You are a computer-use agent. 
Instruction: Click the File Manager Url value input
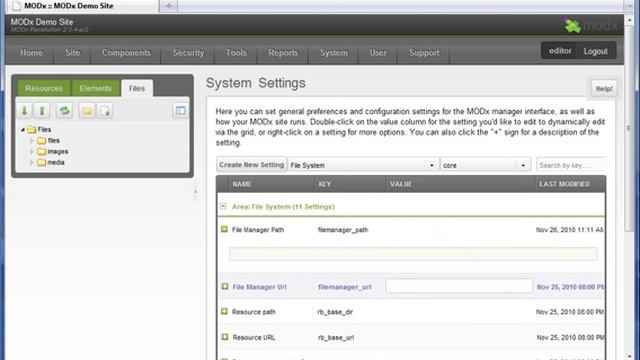(459, 286)
